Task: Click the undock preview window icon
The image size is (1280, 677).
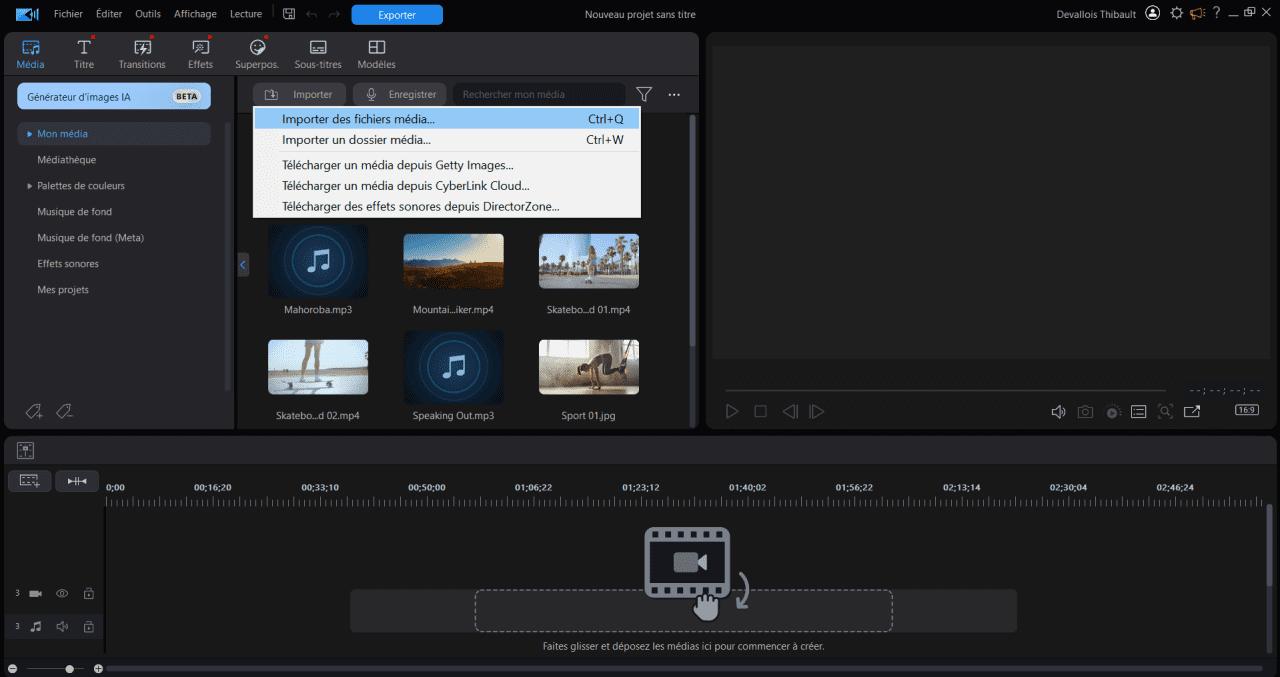Action: [1192, 411]
